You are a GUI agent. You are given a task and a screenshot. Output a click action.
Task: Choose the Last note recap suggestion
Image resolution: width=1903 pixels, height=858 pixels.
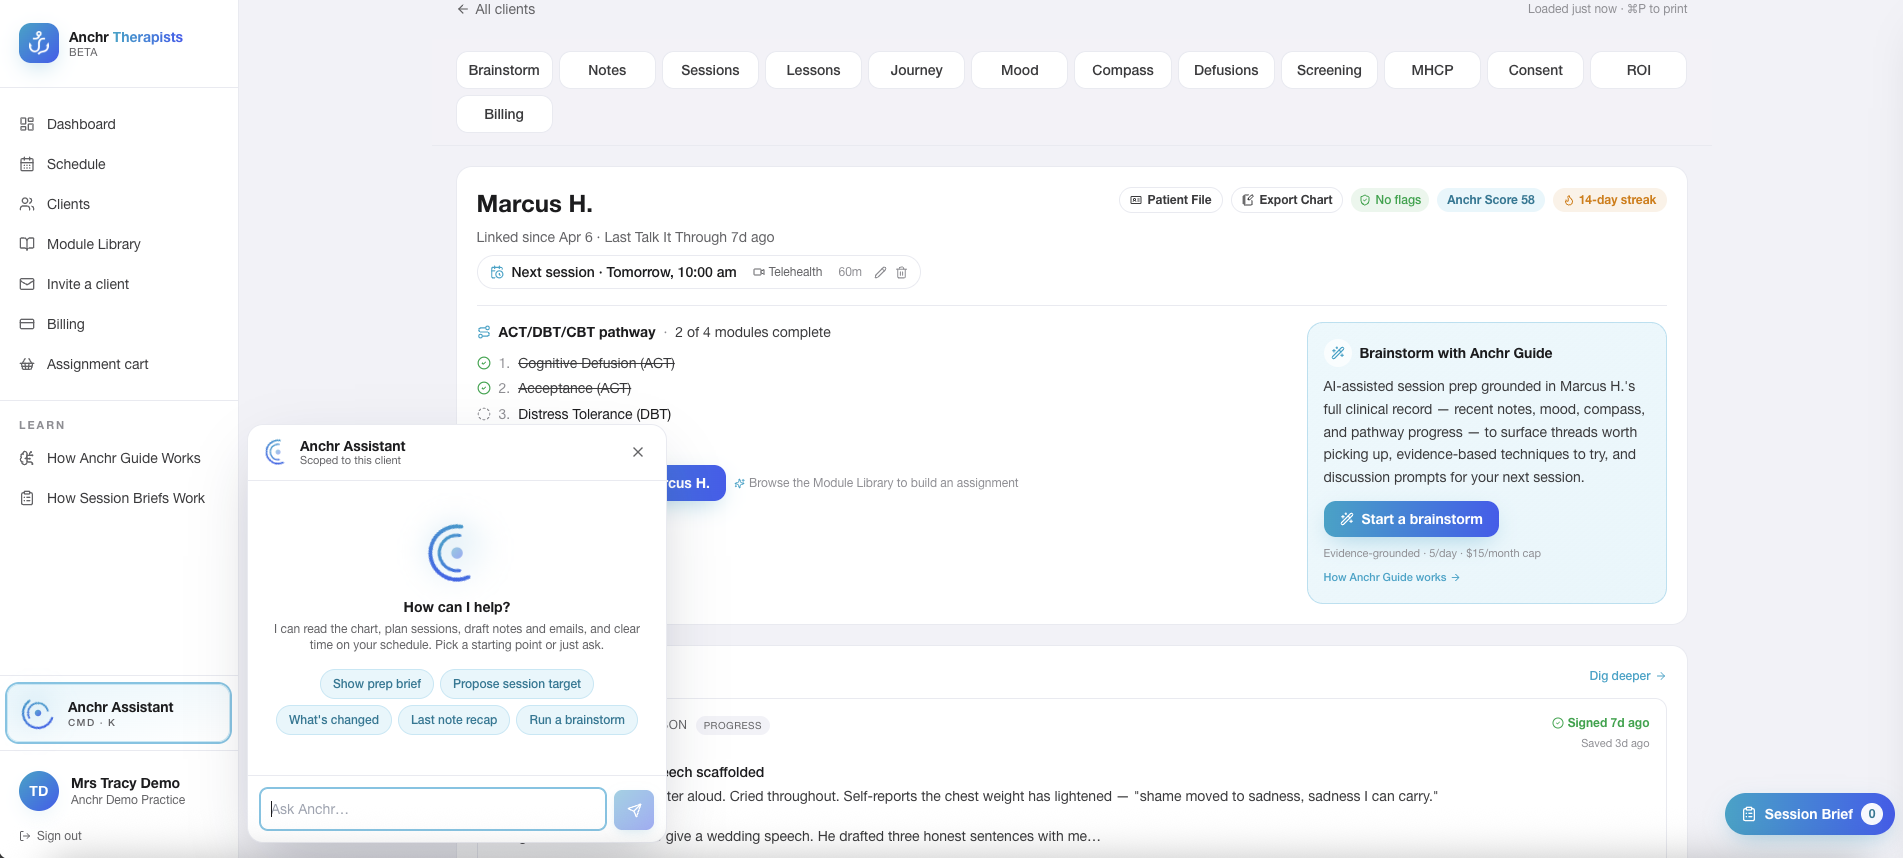(454, 720)
